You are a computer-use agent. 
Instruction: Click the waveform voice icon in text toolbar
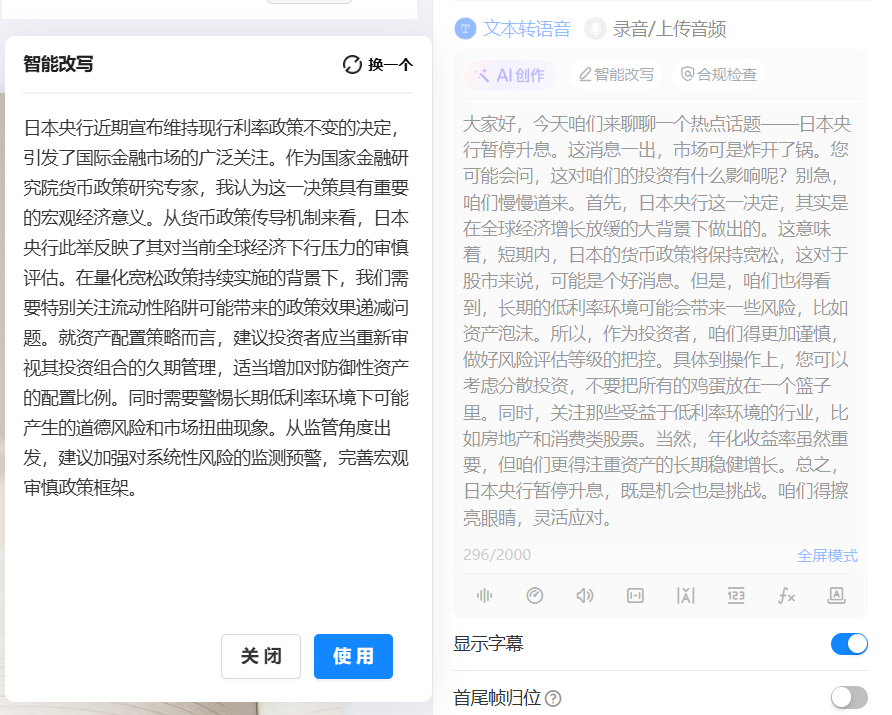(485, 596)
